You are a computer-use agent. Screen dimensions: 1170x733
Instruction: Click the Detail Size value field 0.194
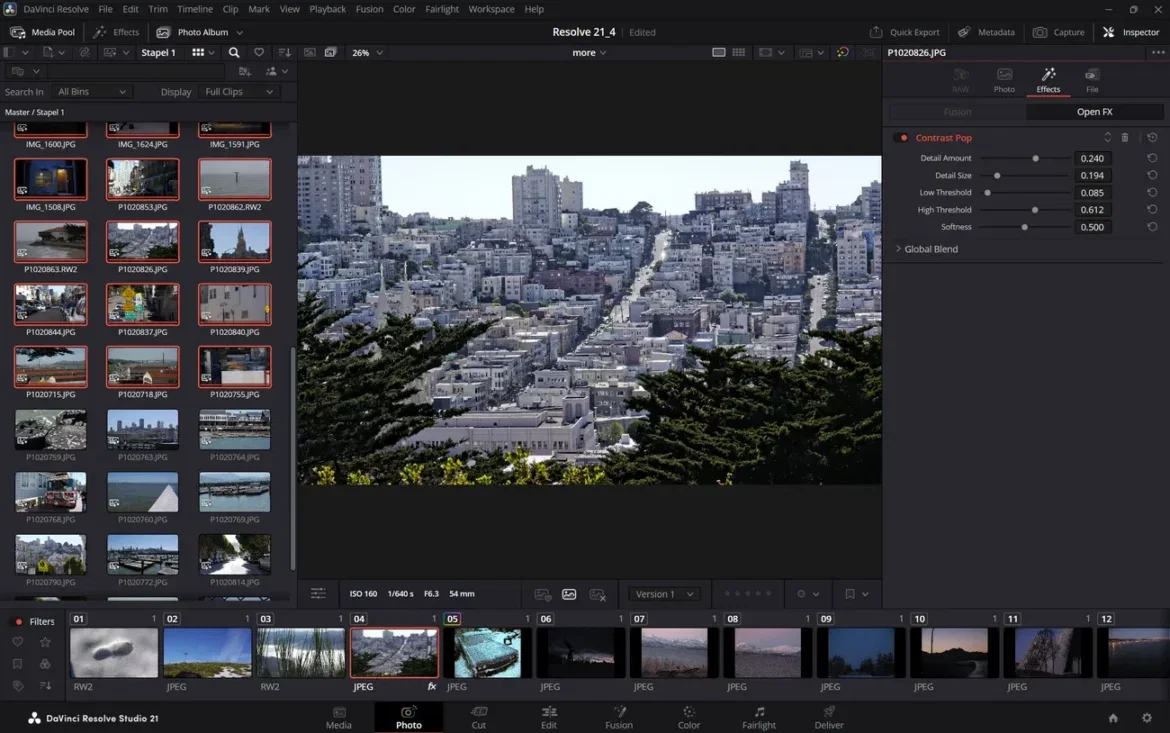coord(1092,175)
